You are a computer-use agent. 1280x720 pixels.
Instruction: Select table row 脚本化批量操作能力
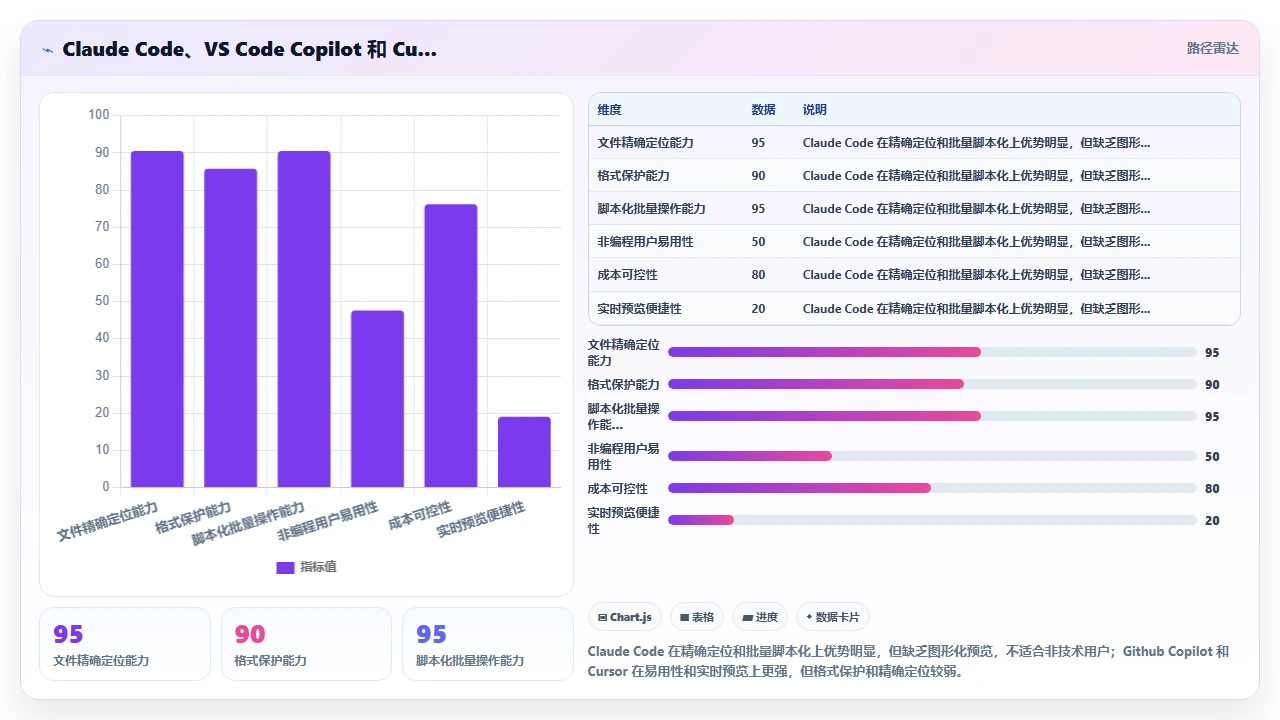pyautogui.click(x=914, y=209)
